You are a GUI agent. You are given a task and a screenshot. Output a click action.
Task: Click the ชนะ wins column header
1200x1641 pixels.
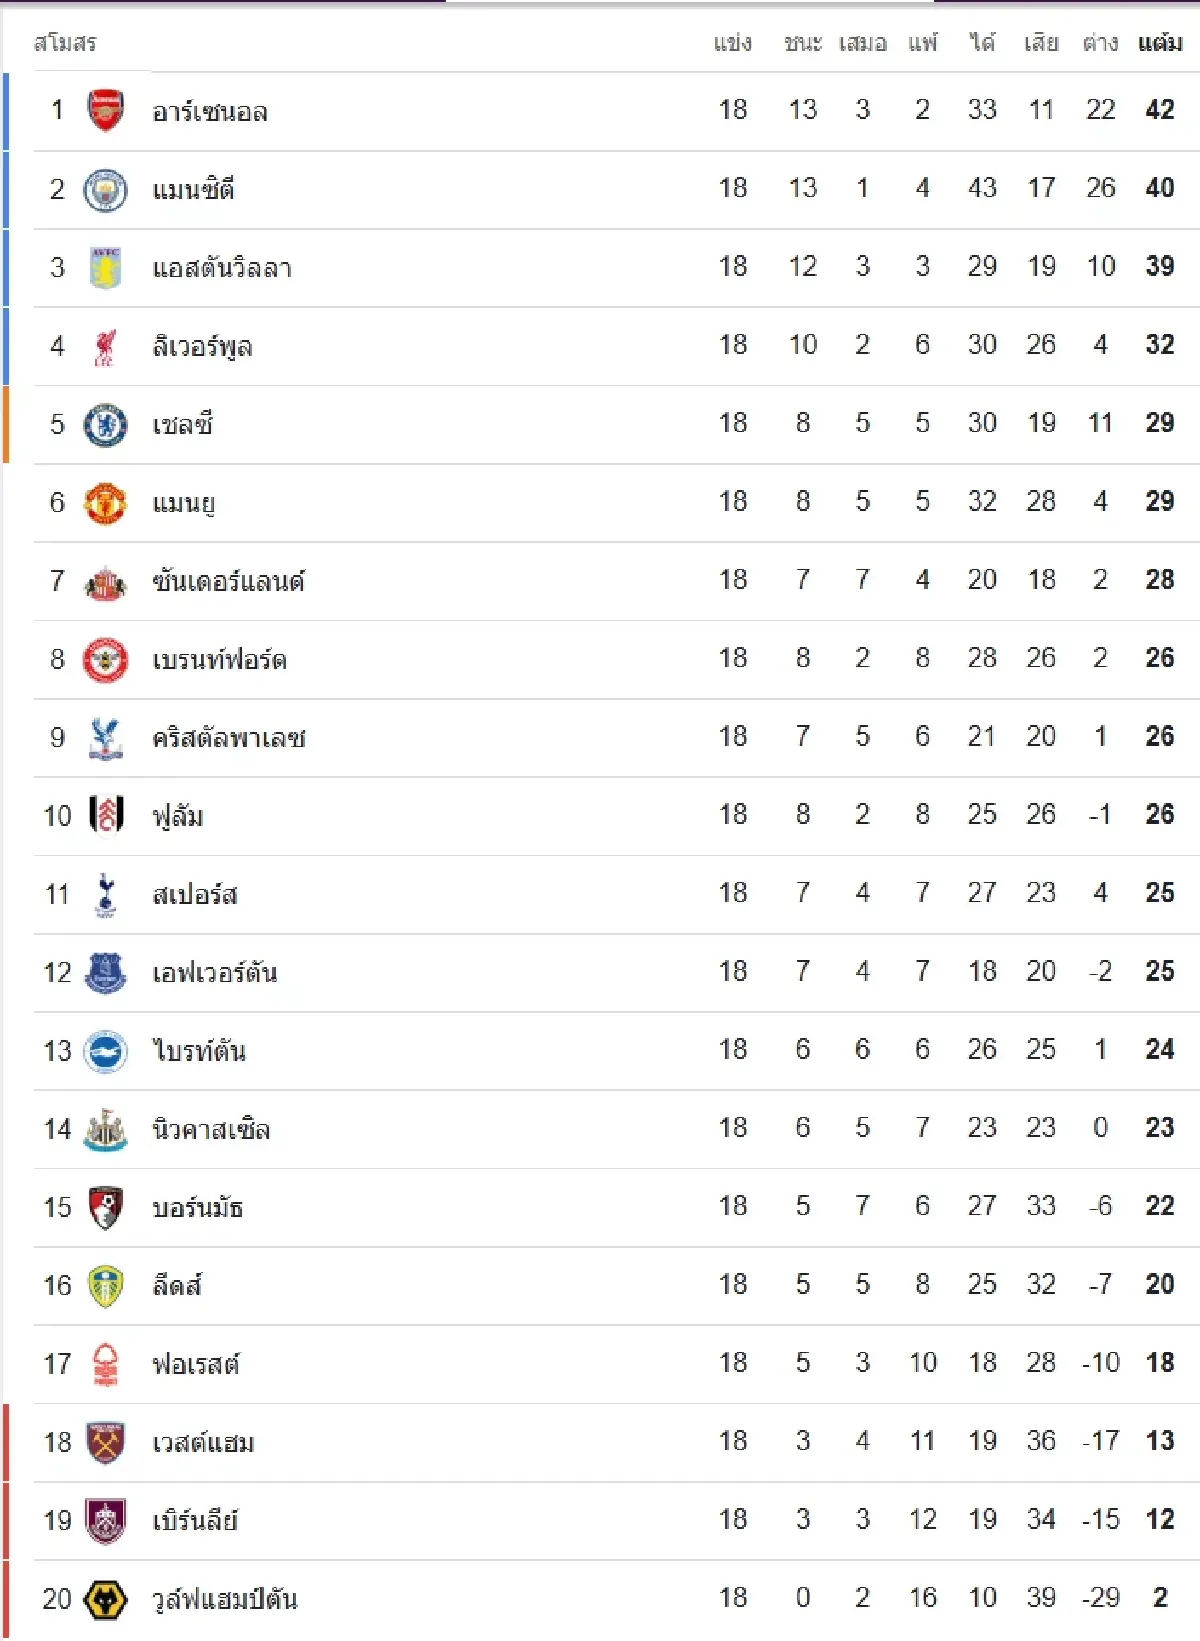(x=803, y=43)
